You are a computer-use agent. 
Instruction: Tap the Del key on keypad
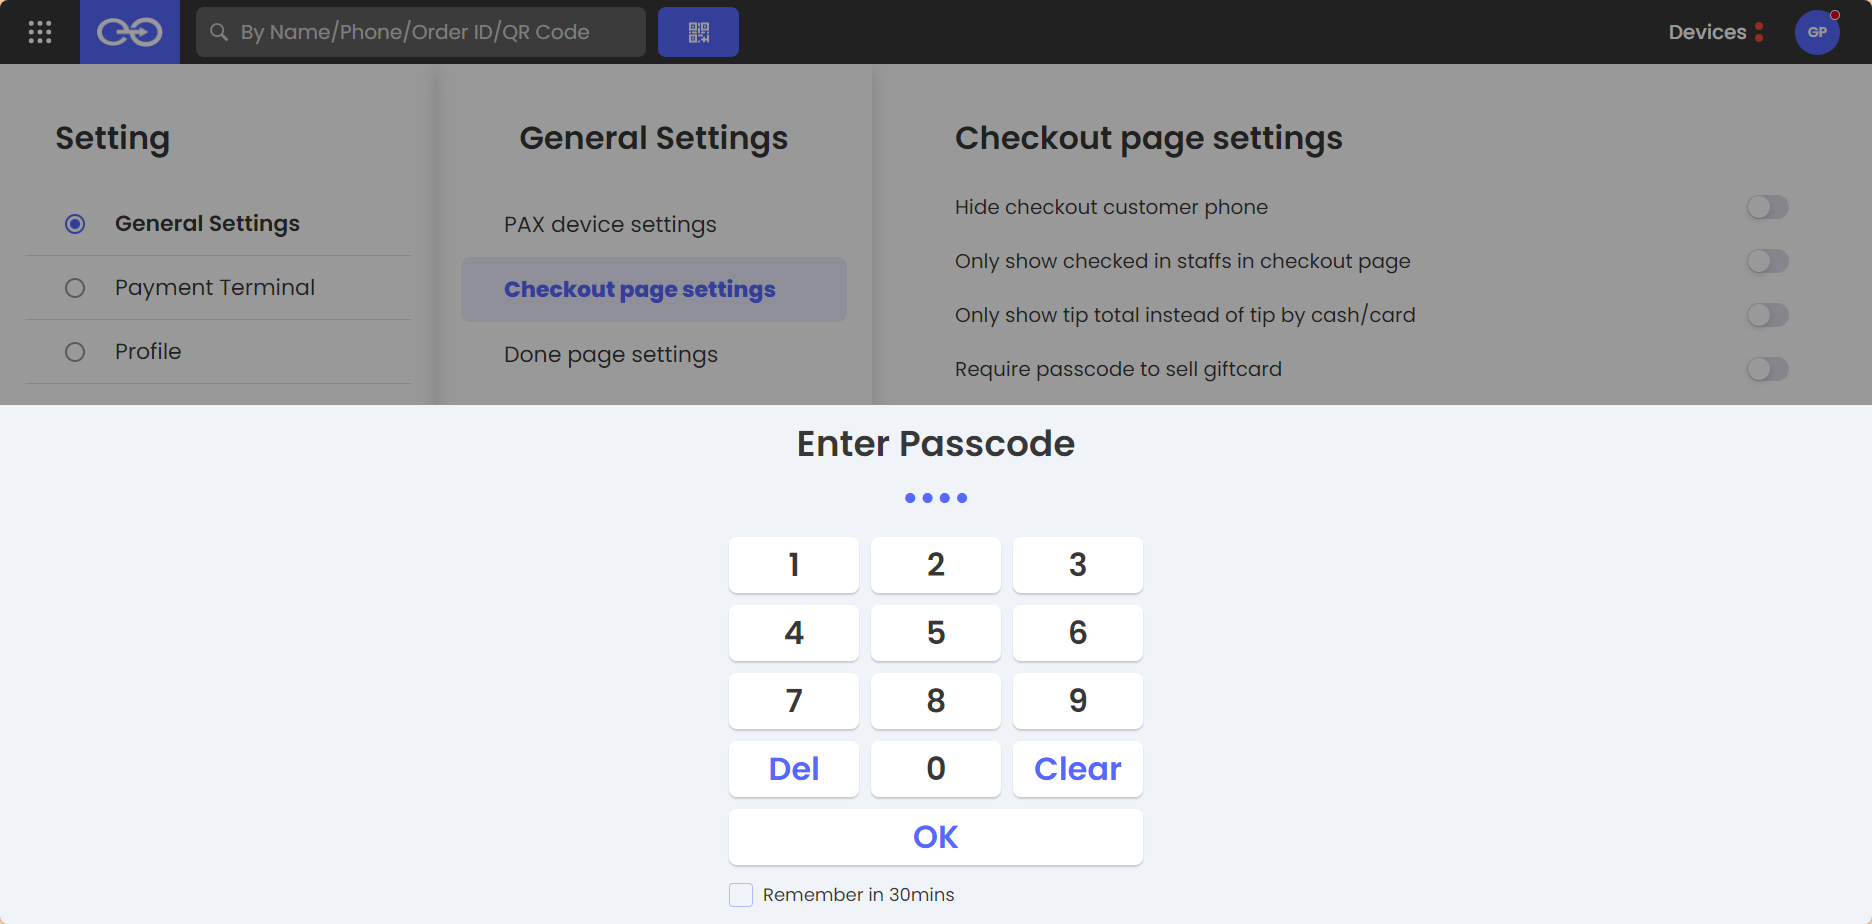(x=794, y=769)
